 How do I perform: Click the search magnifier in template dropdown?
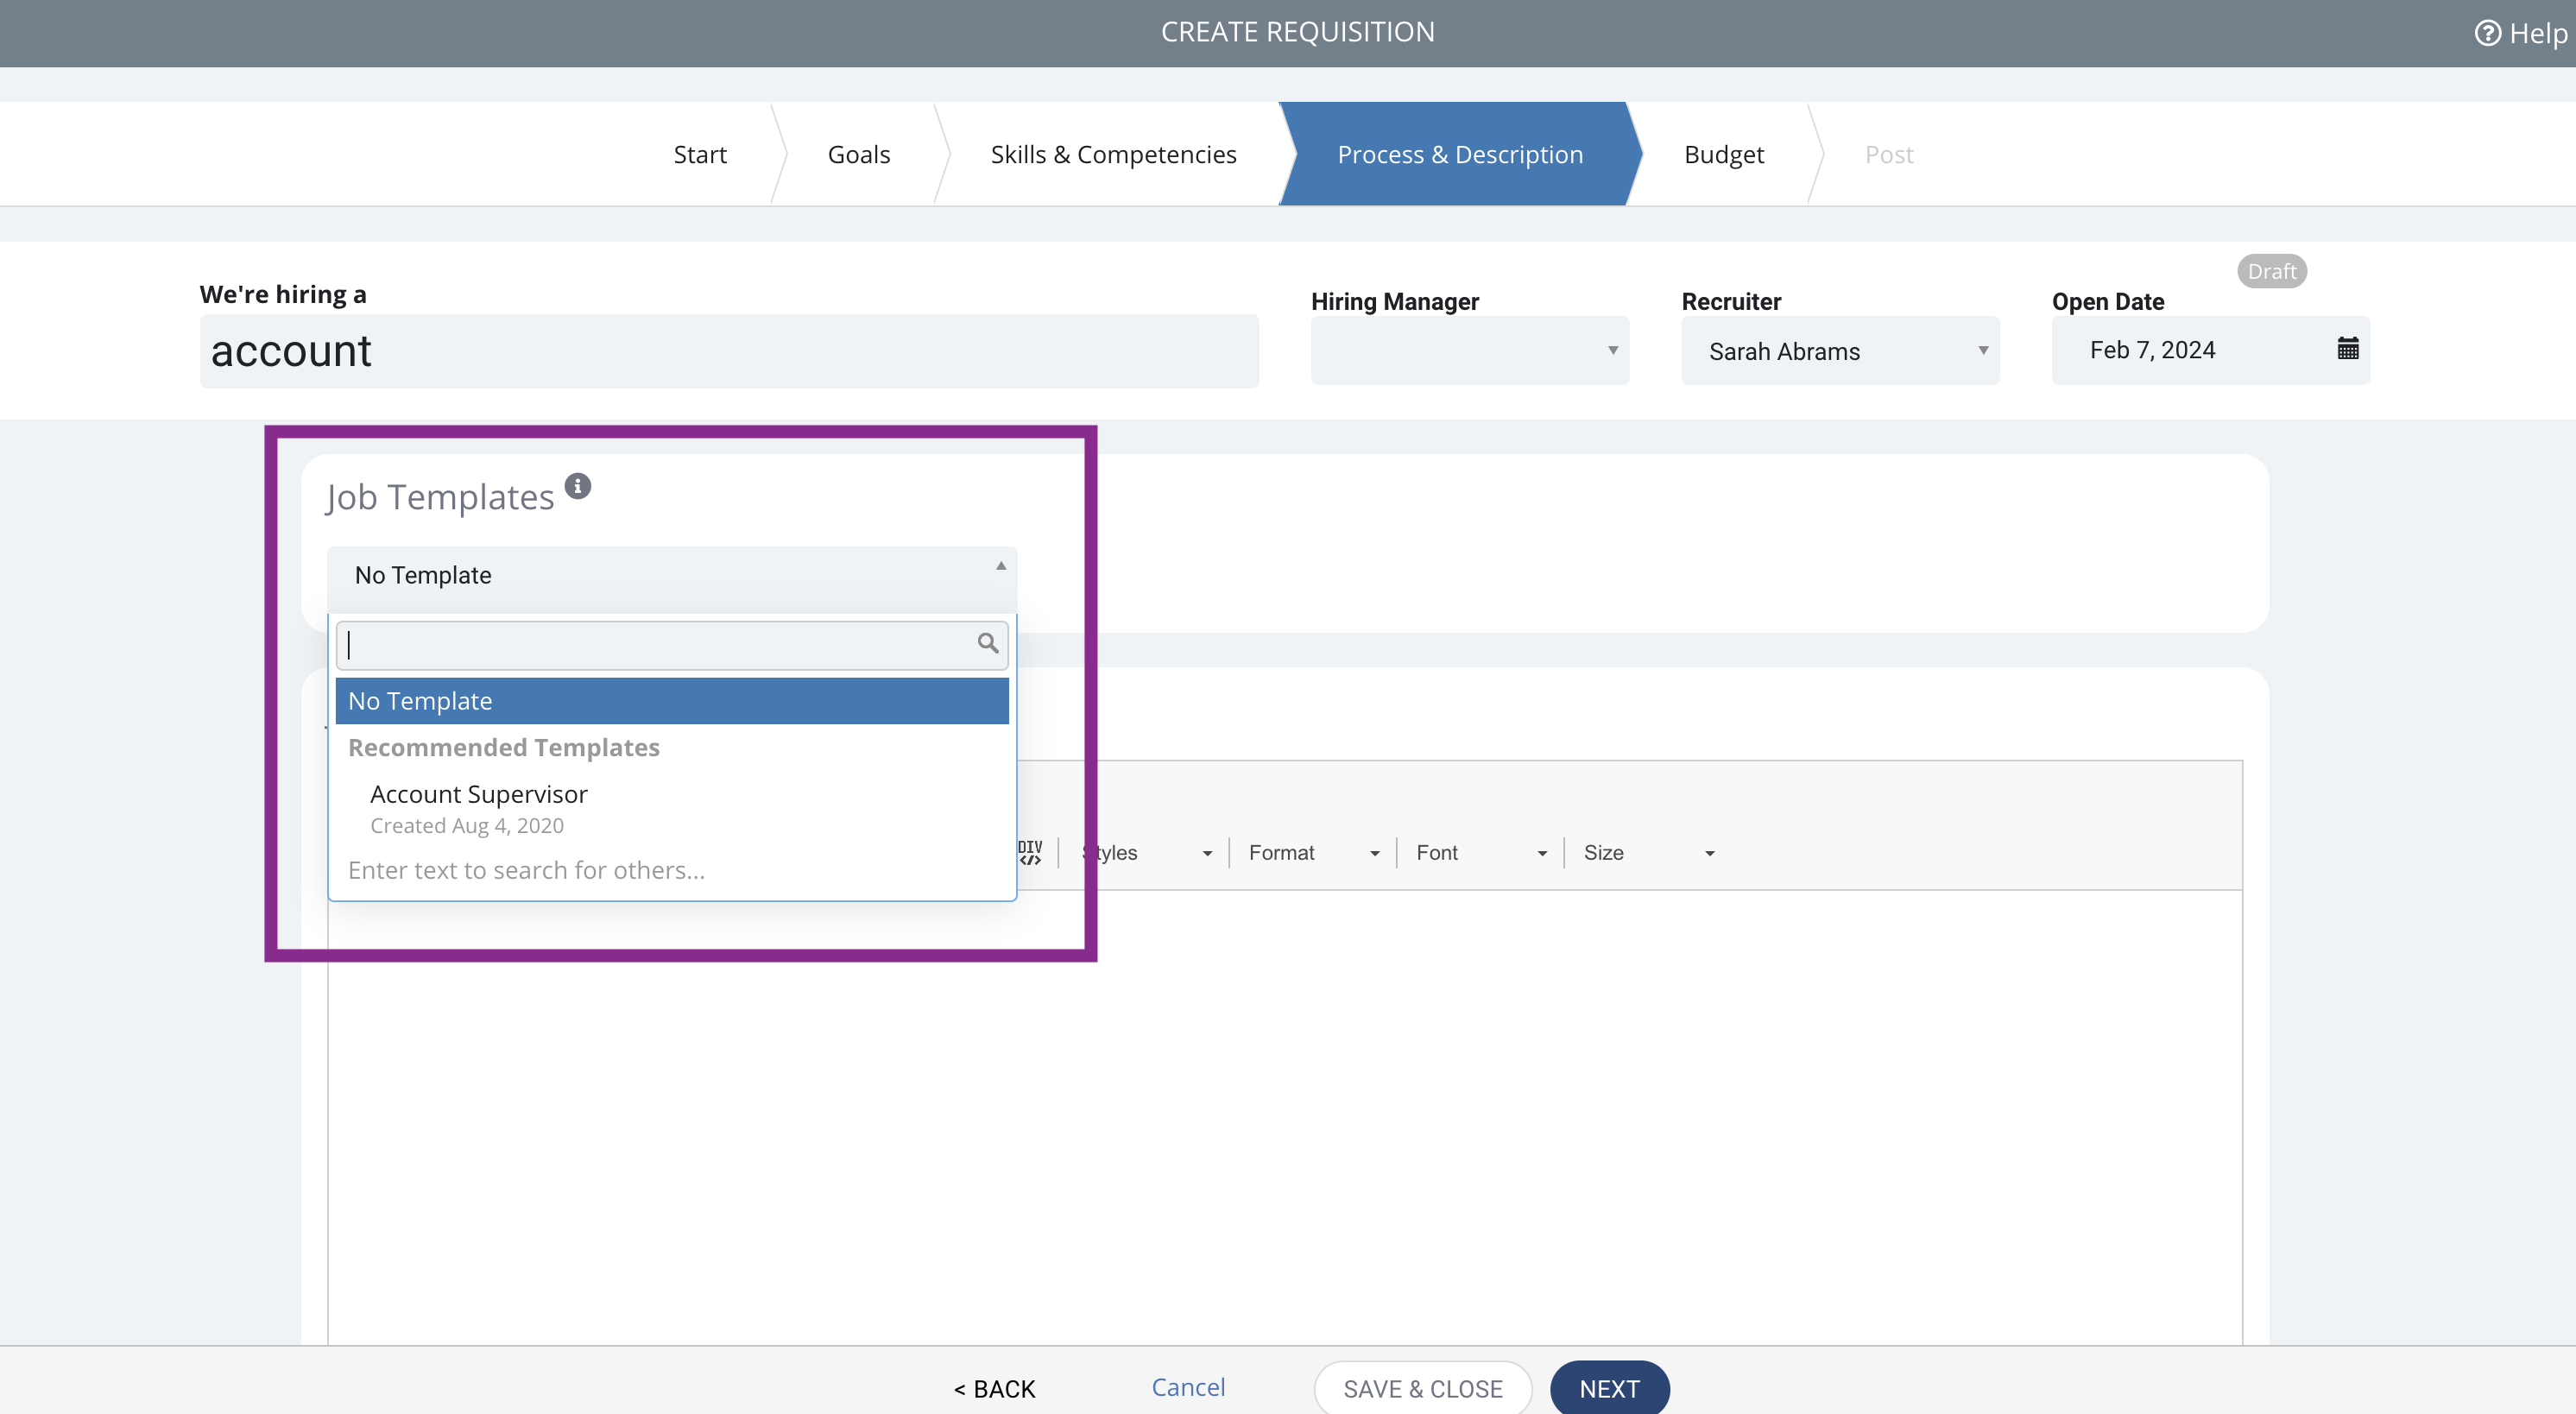(x=987, y=643)
